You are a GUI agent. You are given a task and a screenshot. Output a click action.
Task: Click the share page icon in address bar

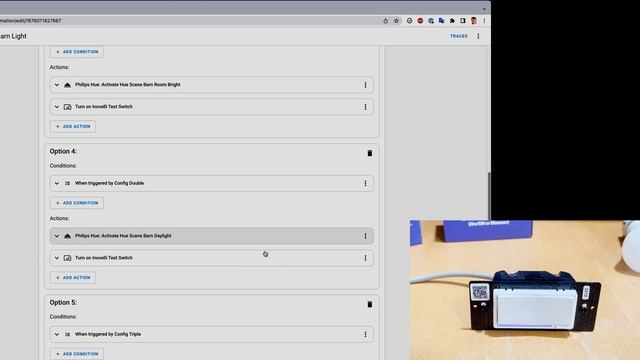[x=385, y=21]
